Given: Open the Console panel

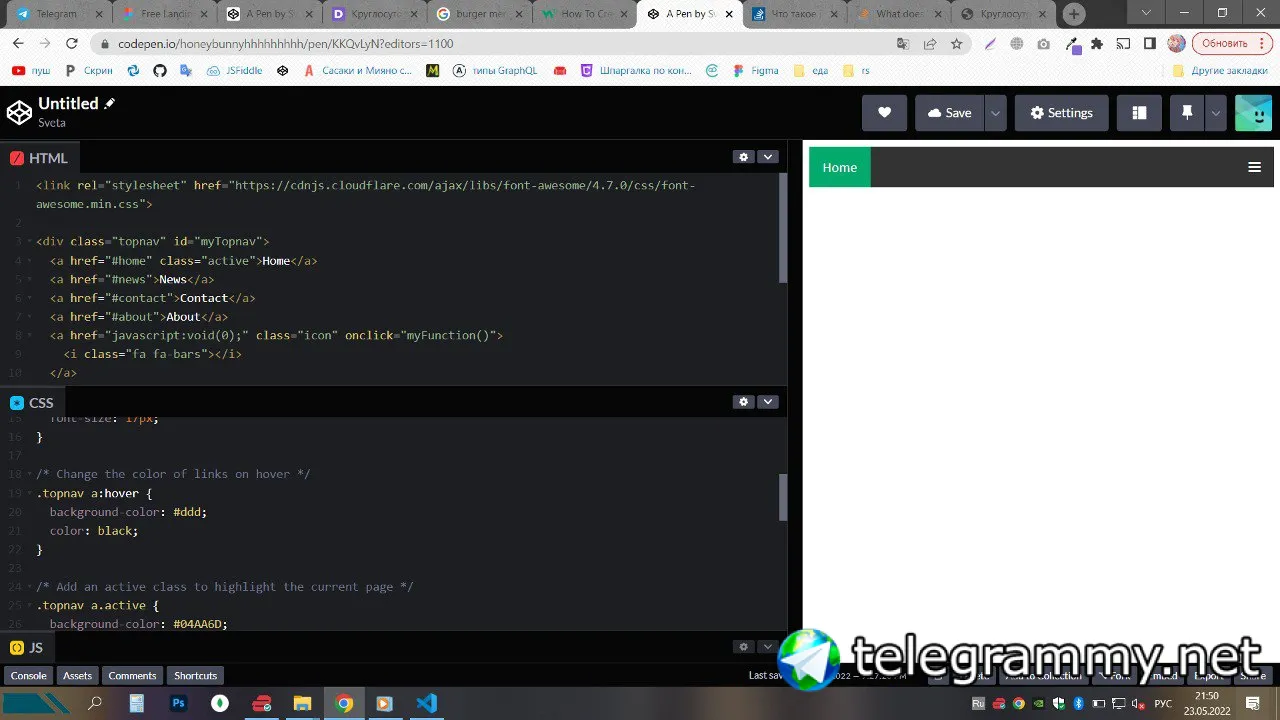Looking at the screenshot, I should pyautogui.click(x=28, y=676).
